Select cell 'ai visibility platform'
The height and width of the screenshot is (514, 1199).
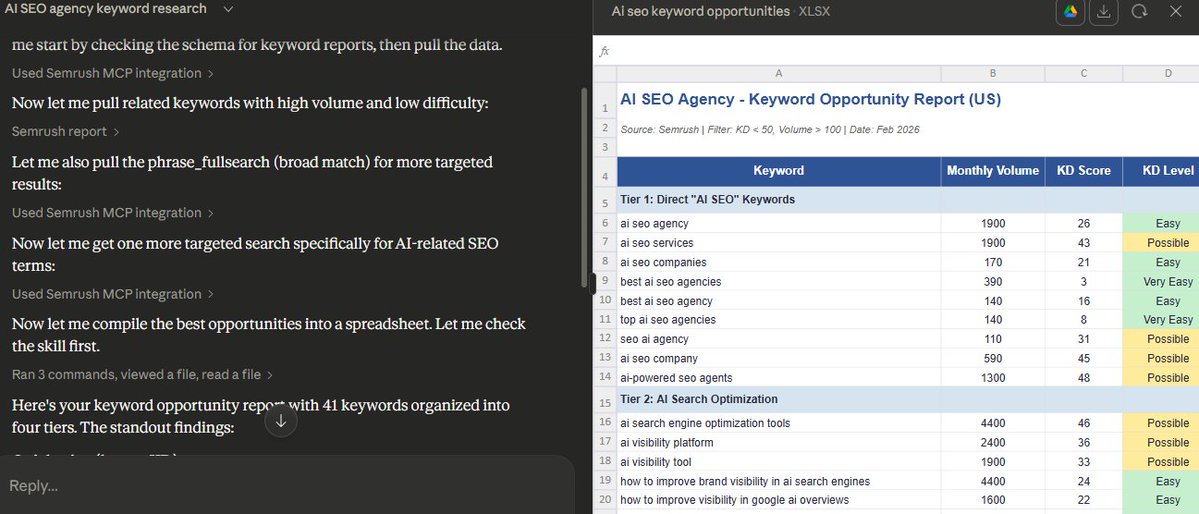point(778,442)
